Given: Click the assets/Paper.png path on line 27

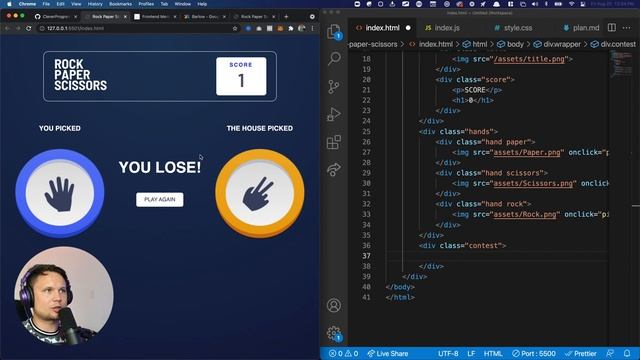Looking at the screenshot, I should pos(527,152).
